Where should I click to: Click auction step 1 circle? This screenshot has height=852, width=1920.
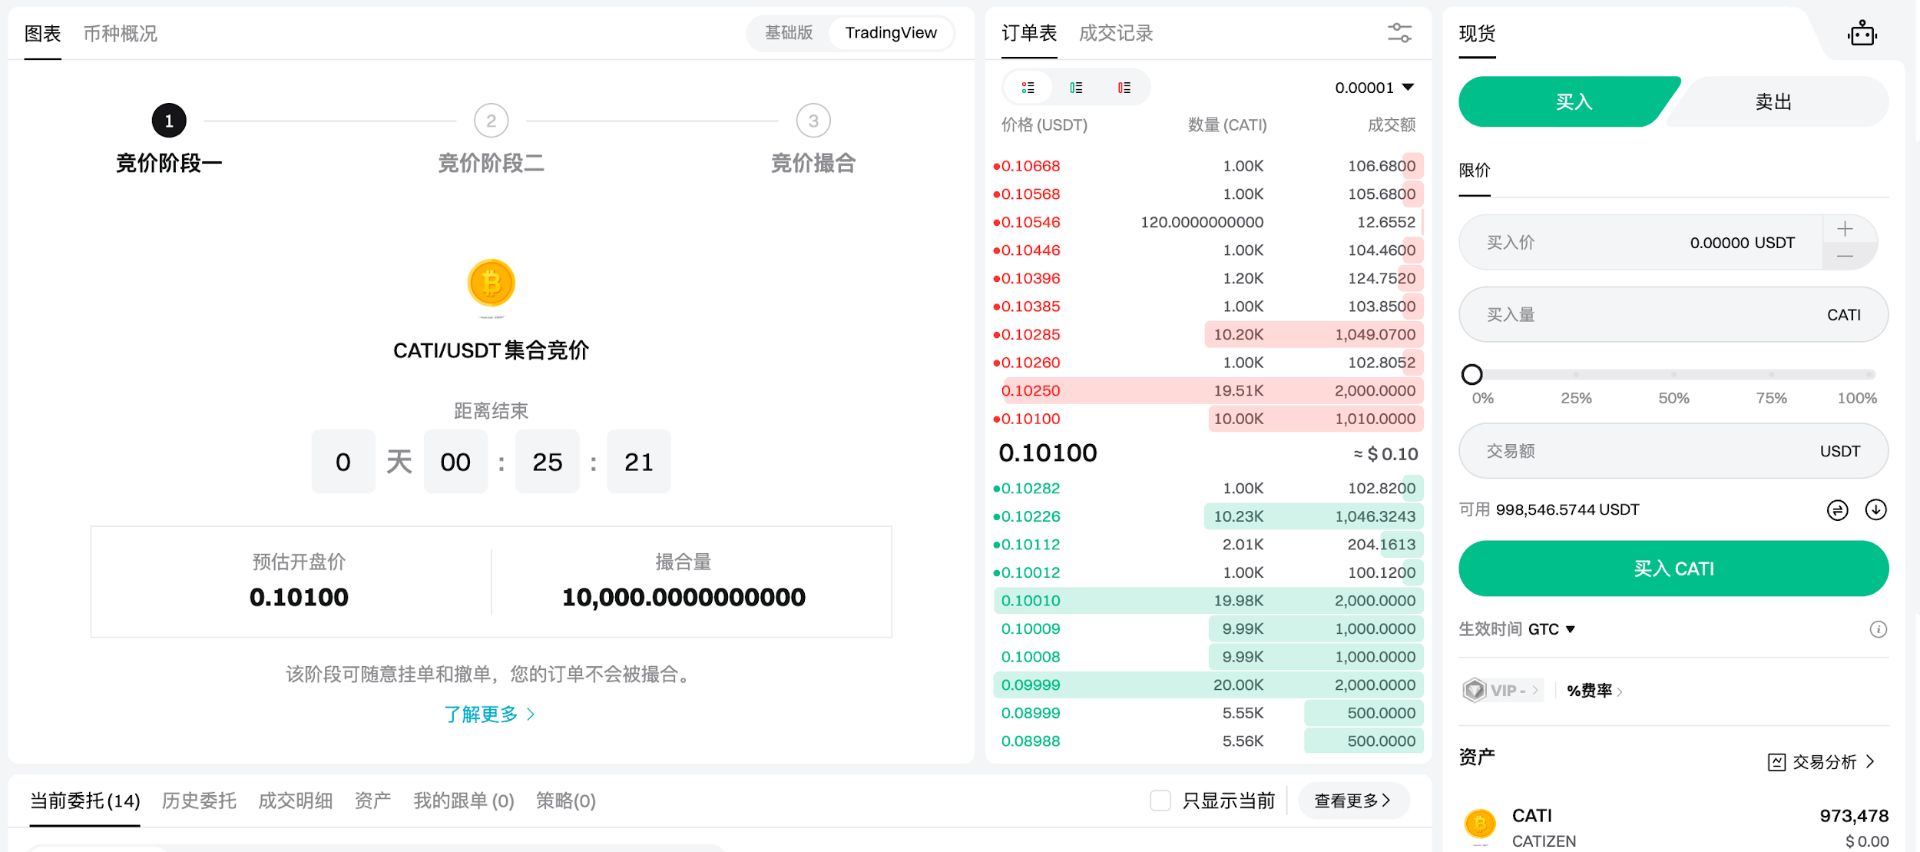[x=169, y=121]
